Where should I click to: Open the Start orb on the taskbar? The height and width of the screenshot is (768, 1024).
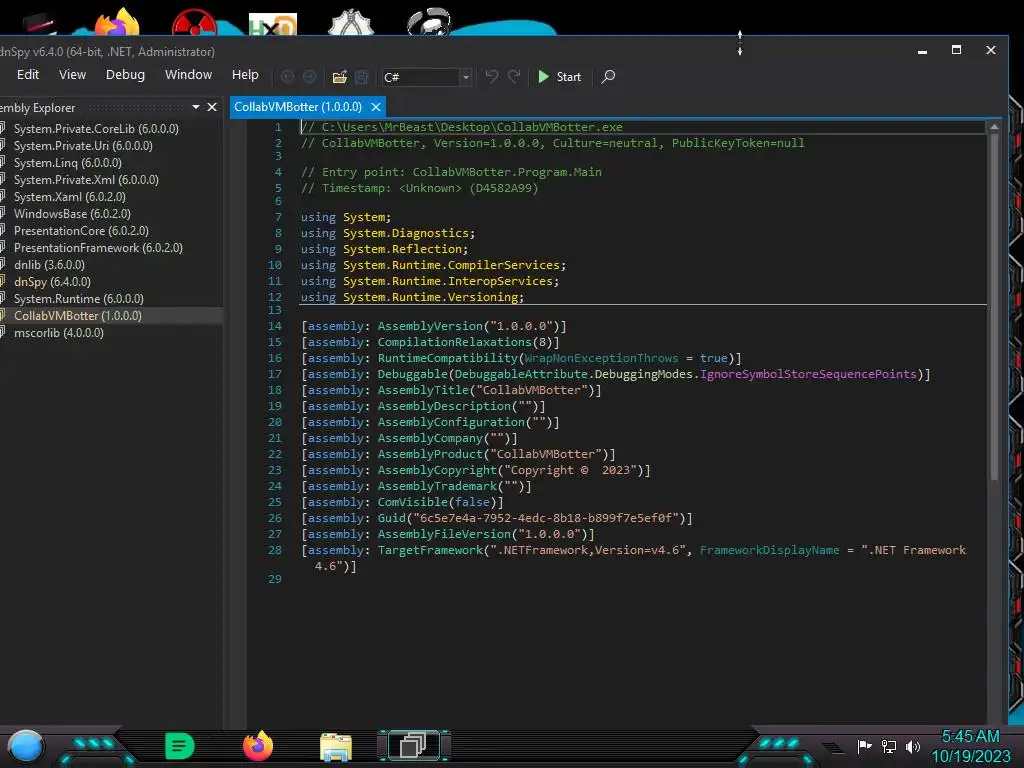click(25, 746)
